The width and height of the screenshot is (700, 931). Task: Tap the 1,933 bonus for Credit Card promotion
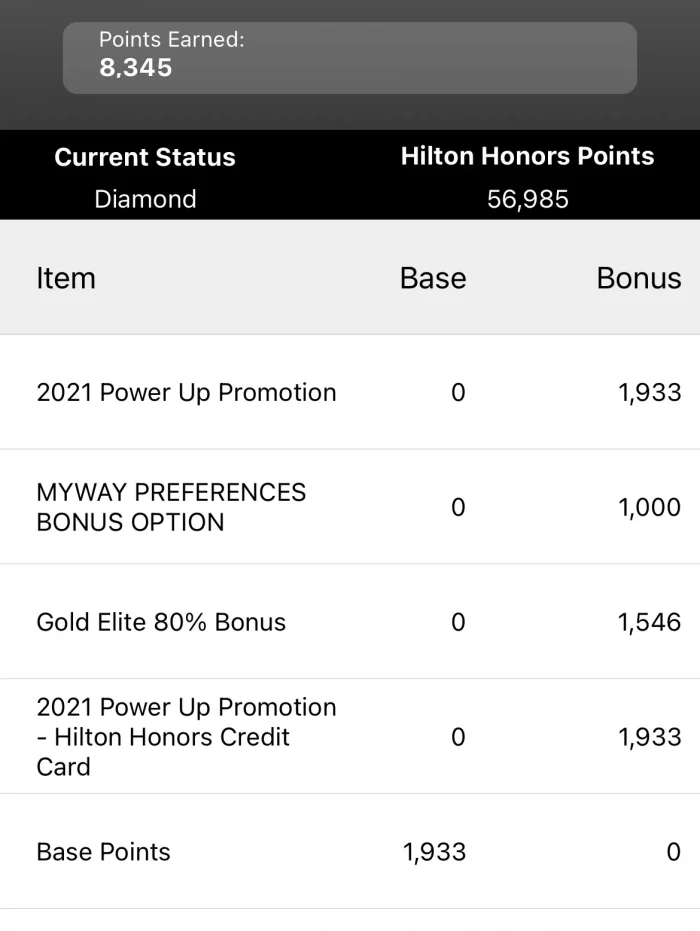(650, 737)
